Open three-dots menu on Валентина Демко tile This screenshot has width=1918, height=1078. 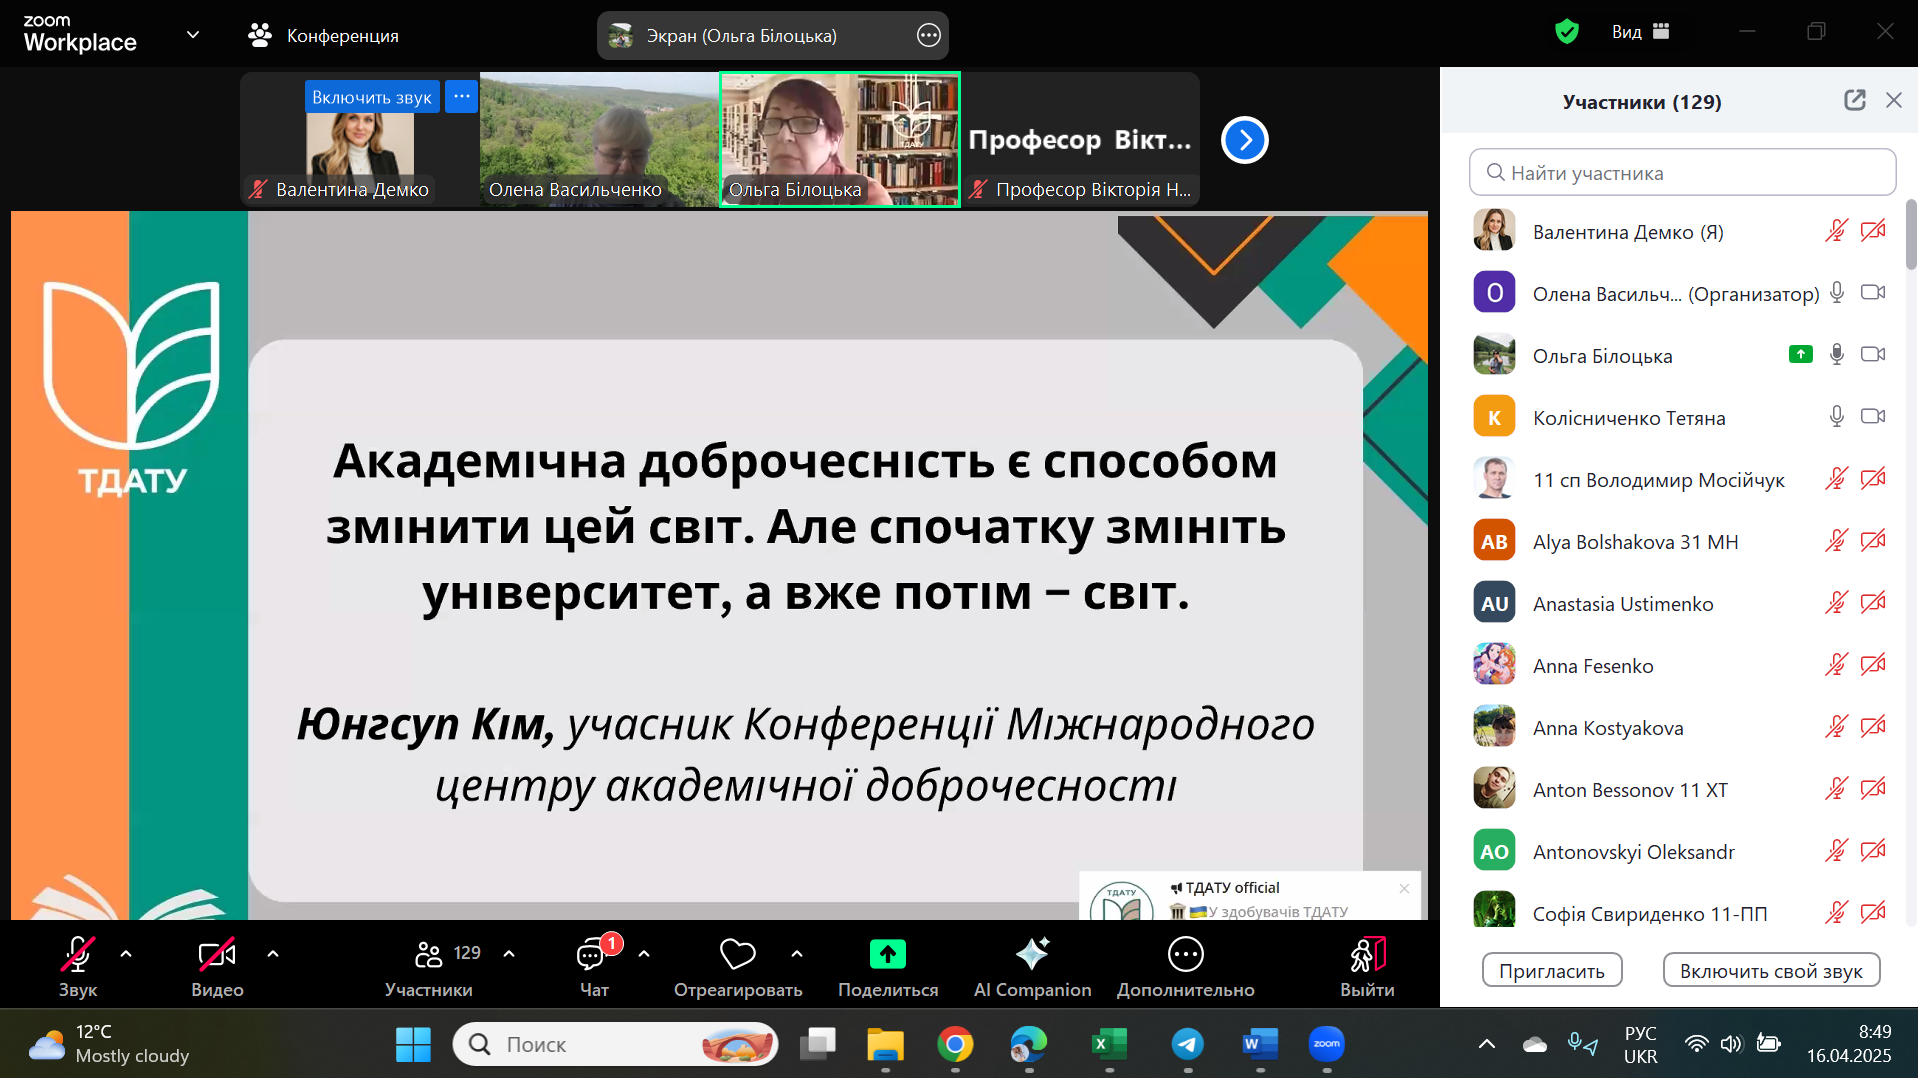461,97
